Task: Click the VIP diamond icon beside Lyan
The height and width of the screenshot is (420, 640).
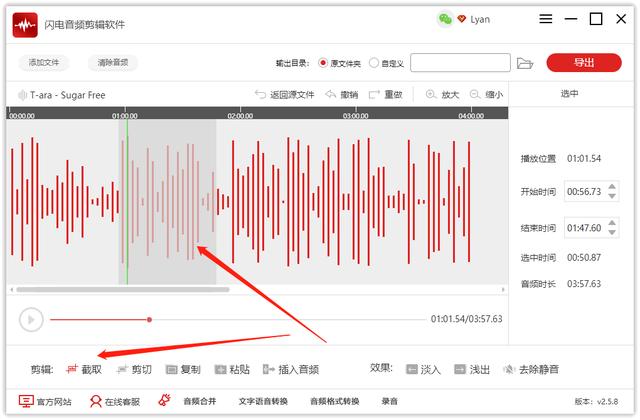Action: (x=462, y=19)
